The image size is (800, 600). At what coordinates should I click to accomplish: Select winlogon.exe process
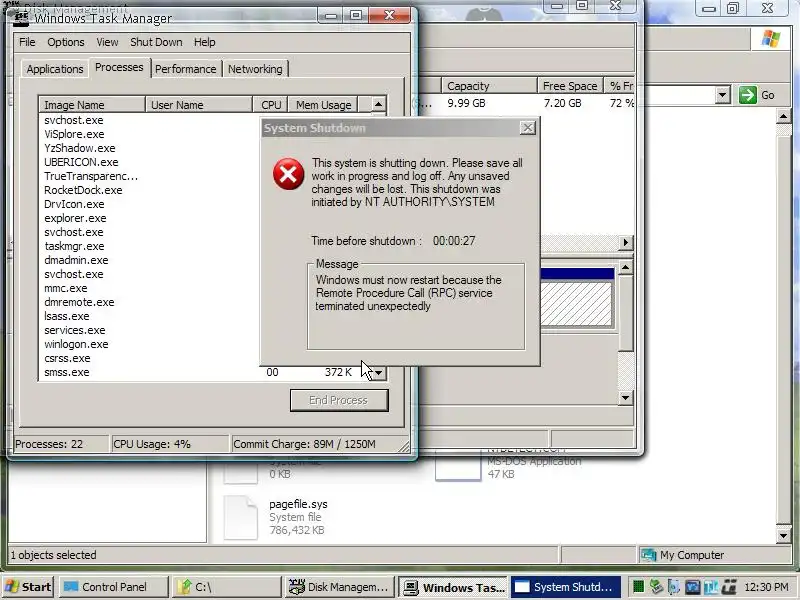coord(76,344)
